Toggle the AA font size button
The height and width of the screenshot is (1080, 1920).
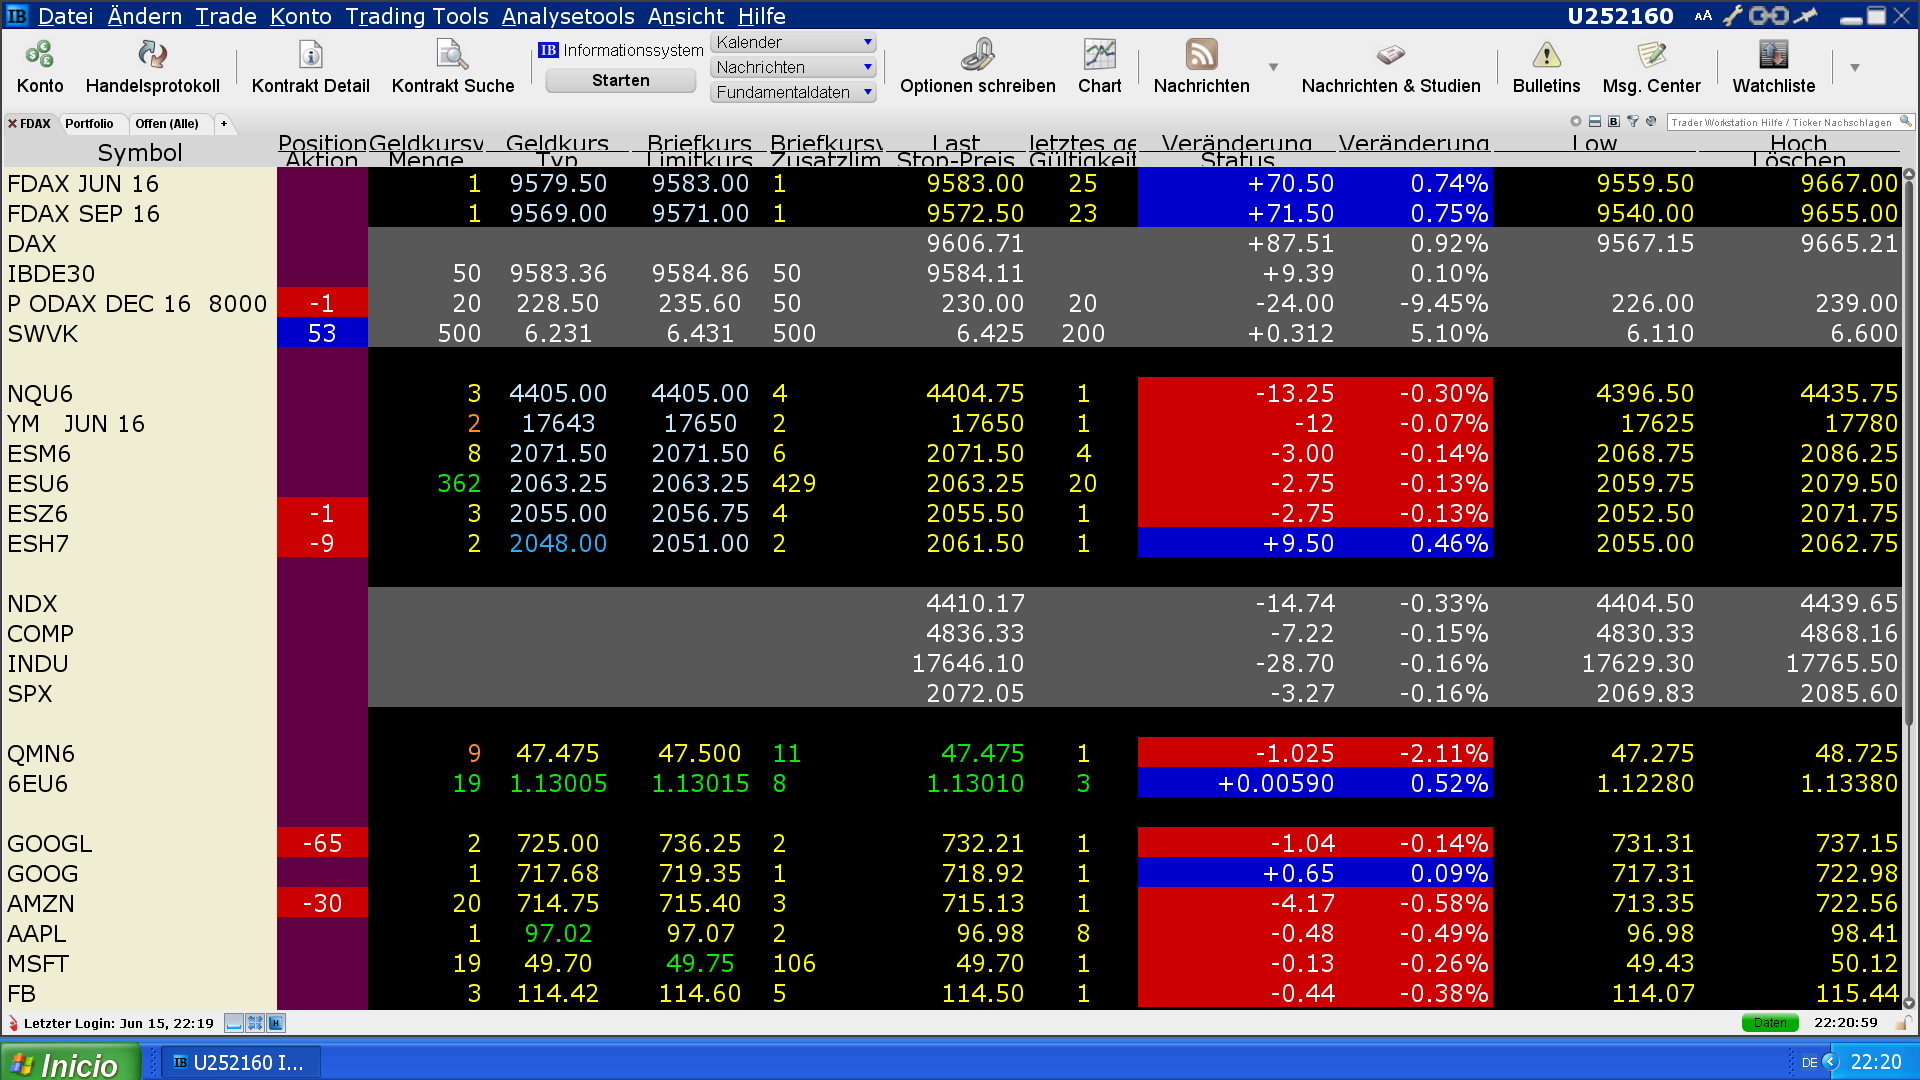click(x=1703, y=16)
